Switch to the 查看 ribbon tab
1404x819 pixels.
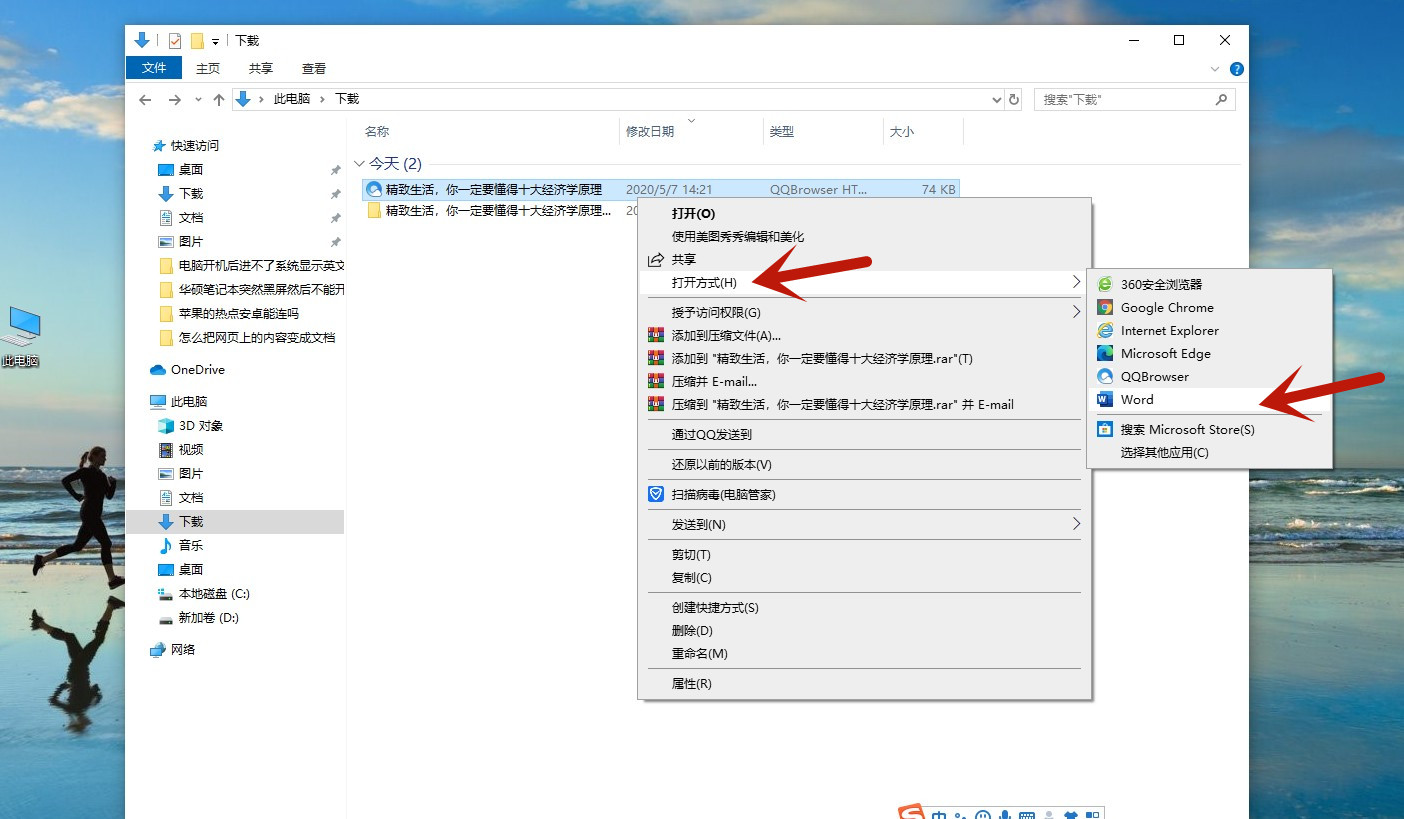pos(314,68)
